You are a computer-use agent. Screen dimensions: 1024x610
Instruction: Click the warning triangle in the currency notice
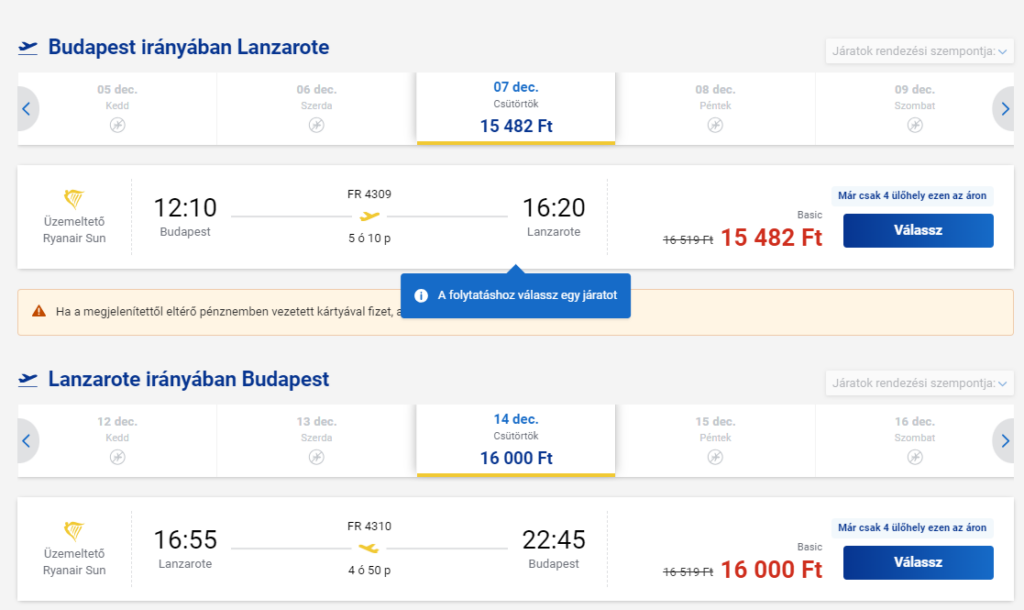point(39,311)
